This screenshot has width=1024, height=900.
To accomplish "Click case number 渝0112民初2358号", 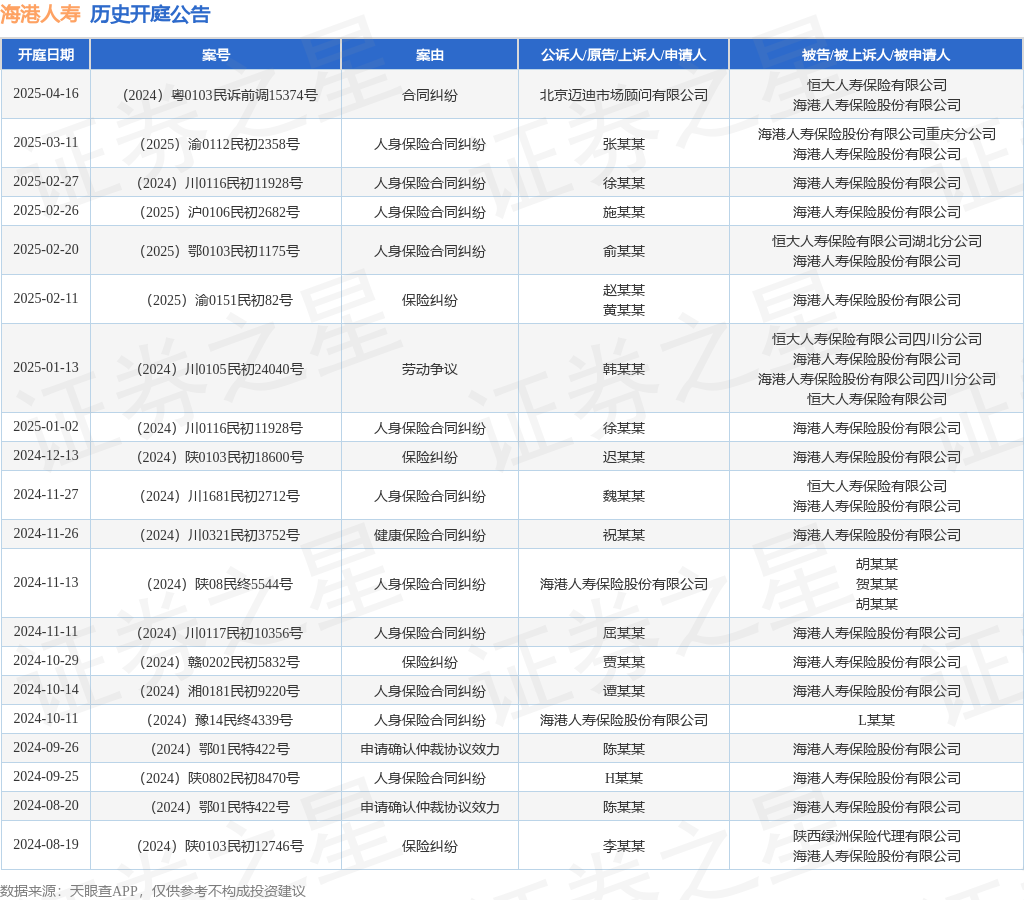I will [x=220, y=144].
